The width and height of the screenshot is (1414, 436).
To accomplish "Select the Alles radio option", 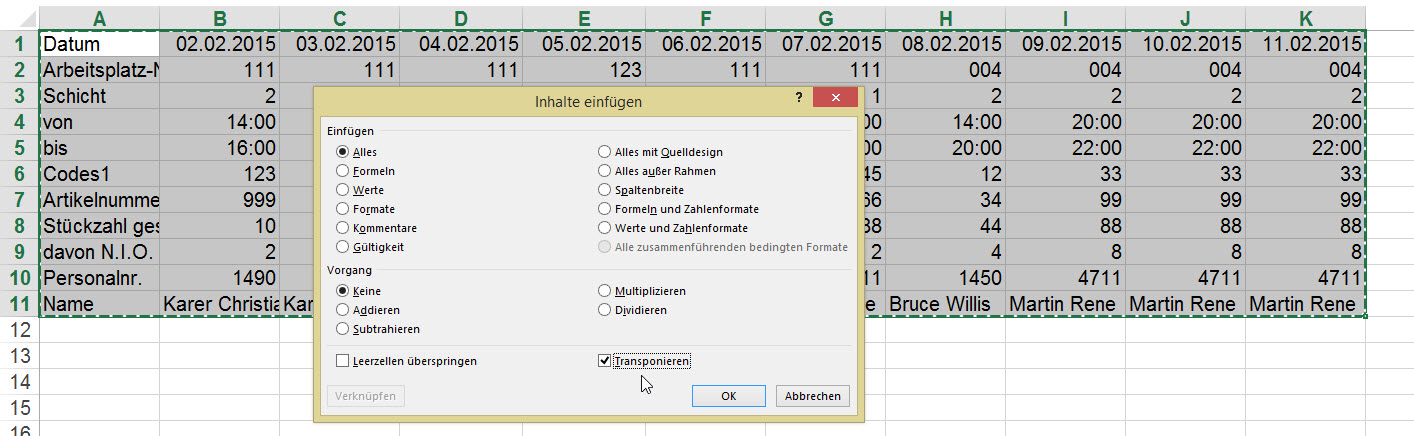I will pos(343,152).
